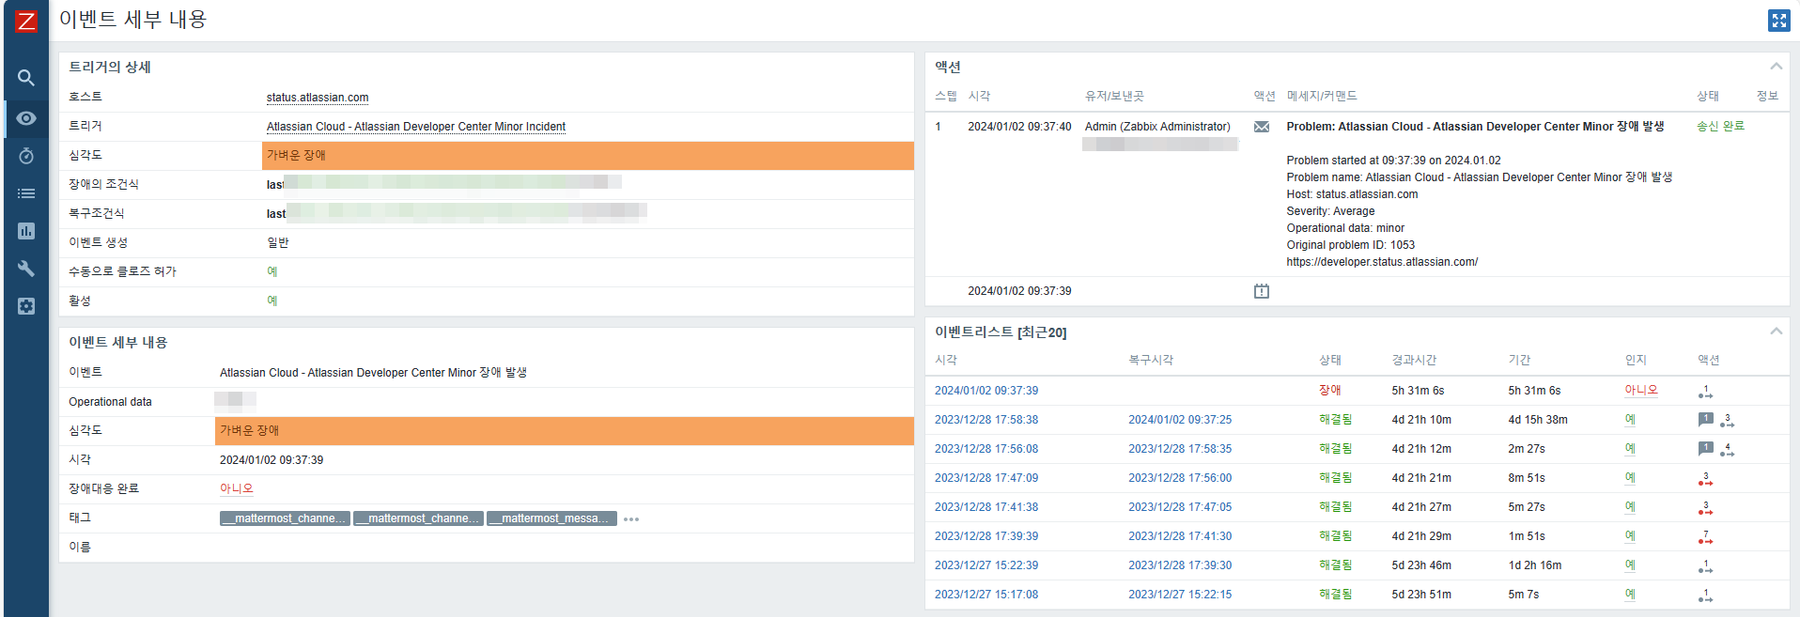This screenshot has height=617, width=1800.
Task: Toggle kiosk fullscreen mode icon
Action: (1779, 20)
